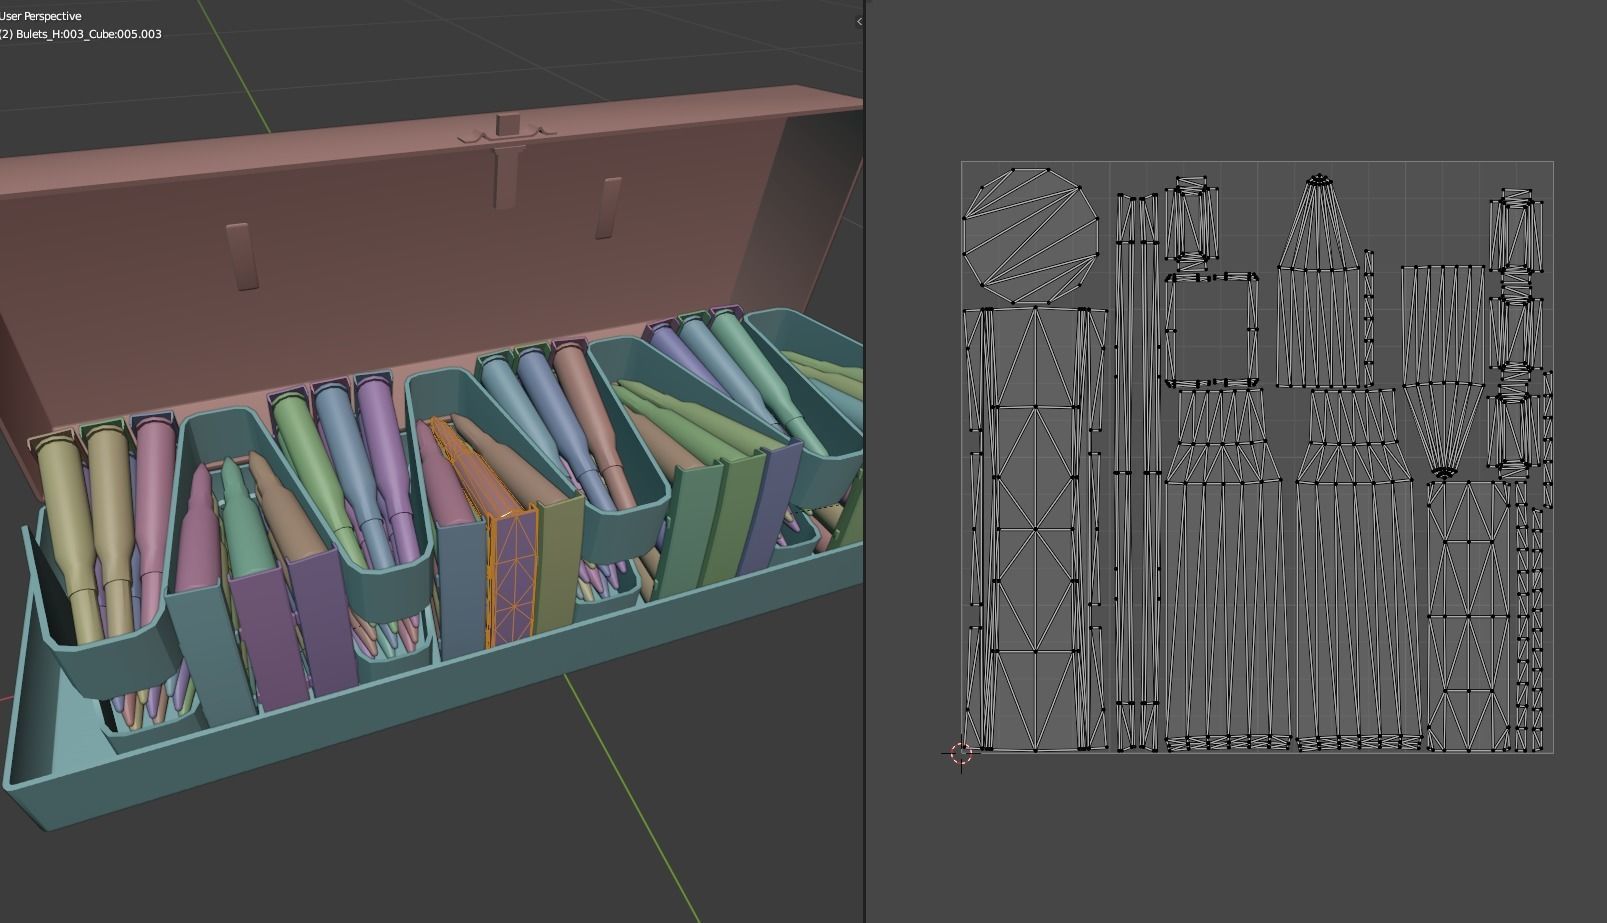Image resolution: width=1607 pixels, height=923 pixels.
Task: Click the "User Perspective" view label
Action: click(x=41, y=16)
